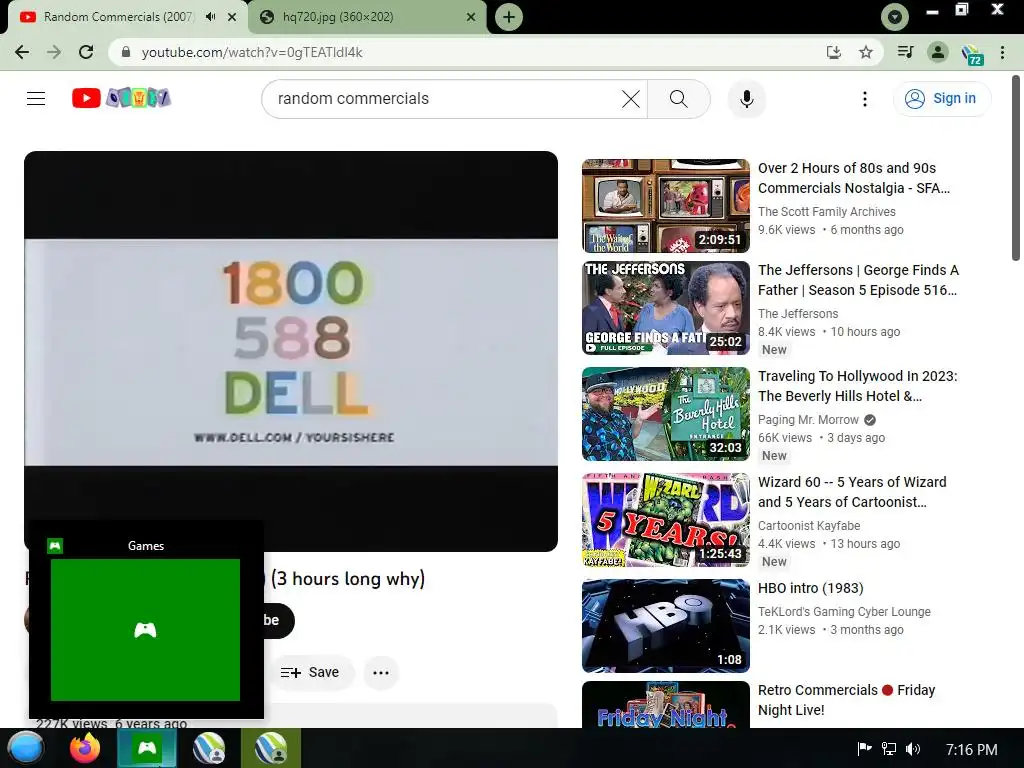Open YouTube settings three-dot menu

pyautogui.click(x=865, y=99)
